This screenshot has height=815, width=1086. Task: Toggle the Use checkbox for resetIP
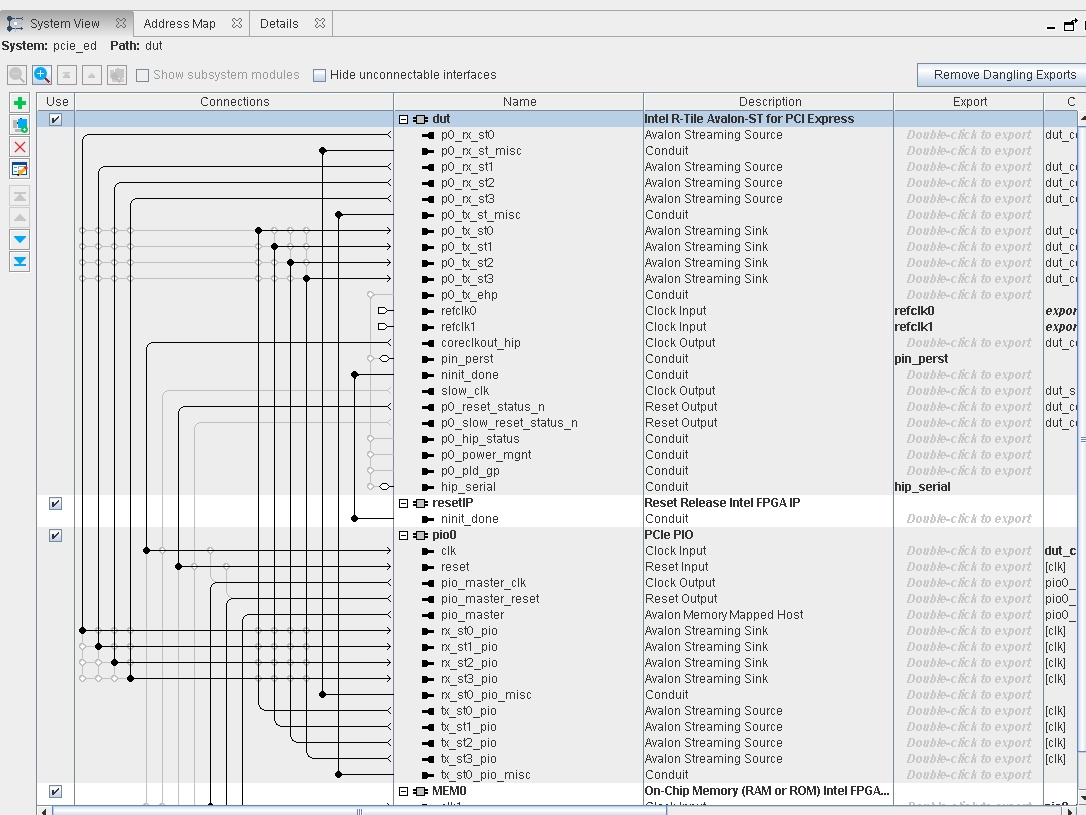point(56,503)
